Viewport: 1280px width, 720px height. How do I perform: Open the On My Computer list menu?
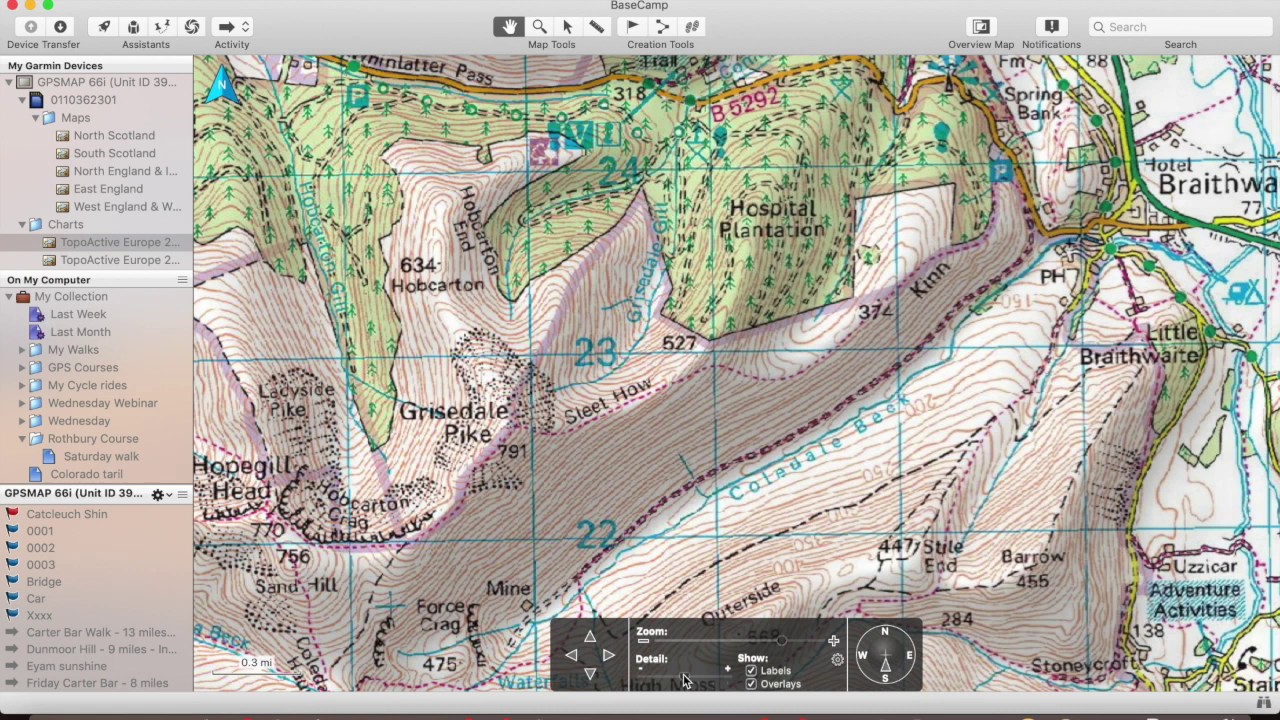click(x=182, y=280)
